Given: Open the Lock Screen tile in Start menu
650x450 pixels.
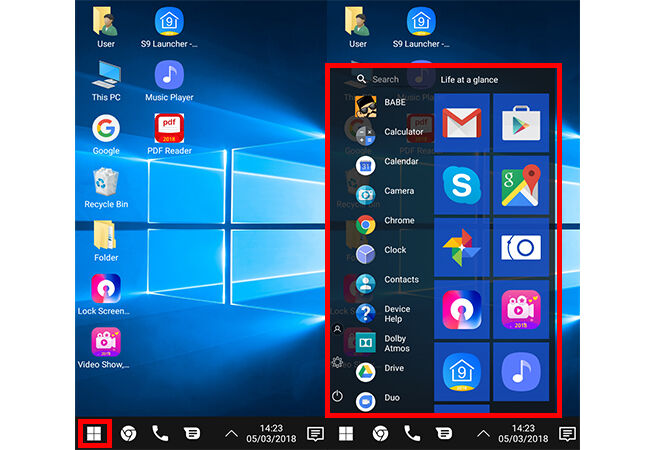Looking at the screenshot, I should point(462,310).
